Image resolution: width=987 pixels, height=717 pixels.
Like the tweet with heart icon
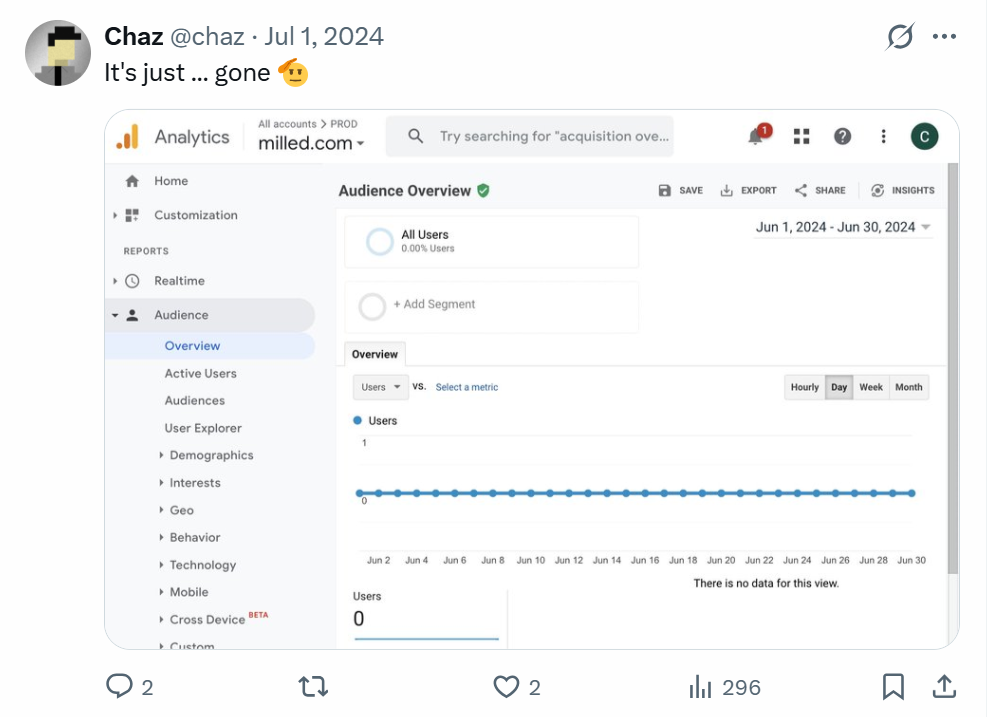pyautogui.click(x=507, y=686)
